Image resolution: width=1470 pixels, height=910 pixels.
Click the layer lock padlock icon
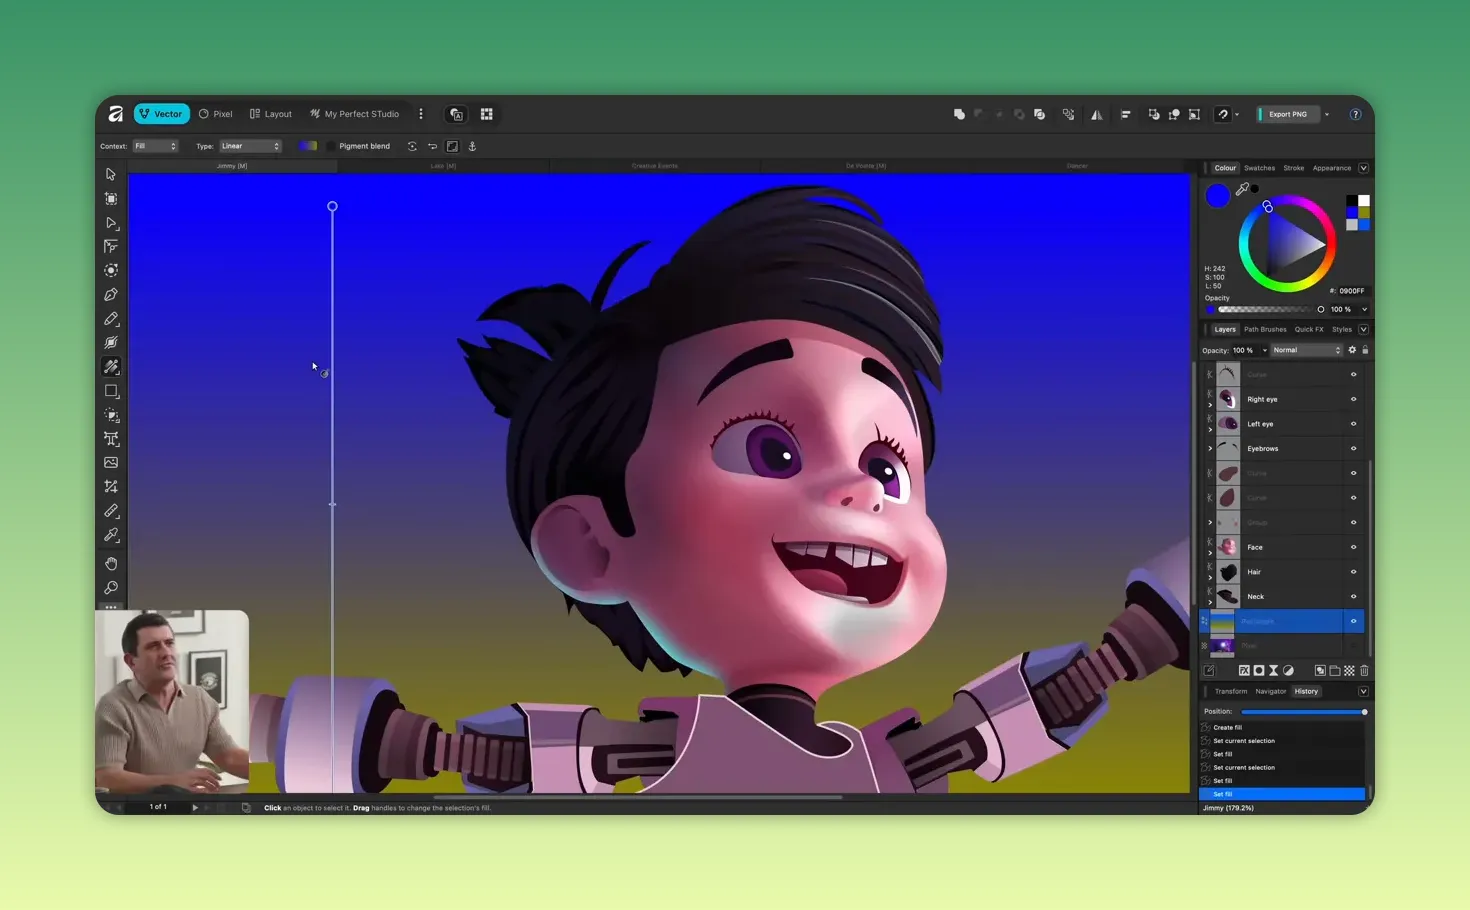(x=1365, y=350)
